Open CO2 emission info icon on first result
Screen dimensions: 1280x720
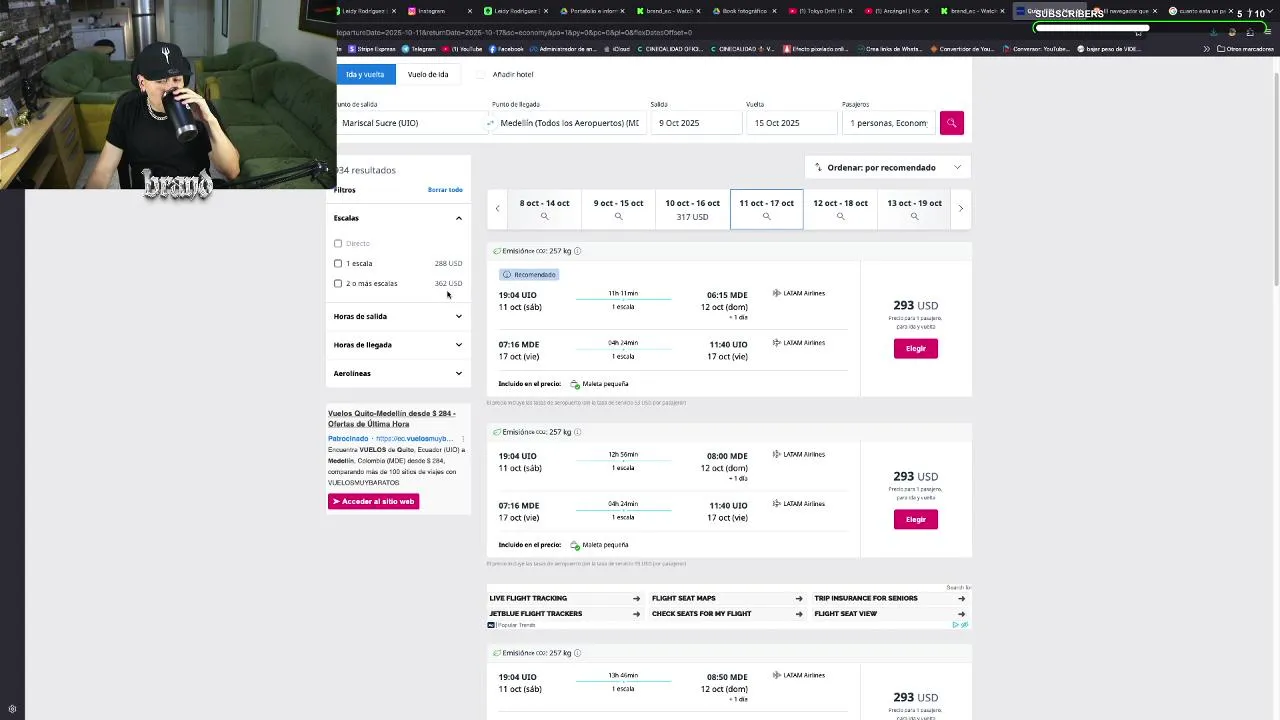(x=577, y=251)
